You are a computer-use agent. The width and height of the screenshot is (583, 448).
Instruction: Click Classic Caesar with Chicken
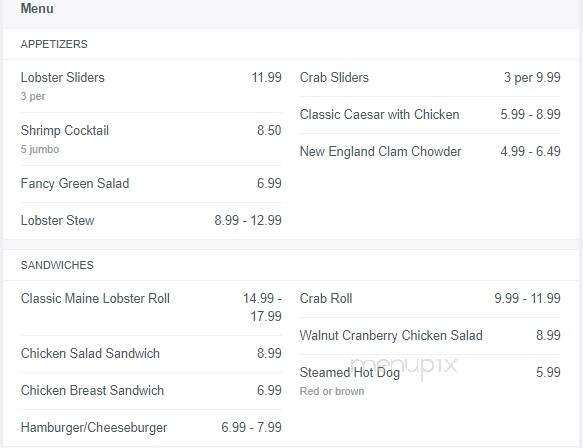tap(379, 114)
